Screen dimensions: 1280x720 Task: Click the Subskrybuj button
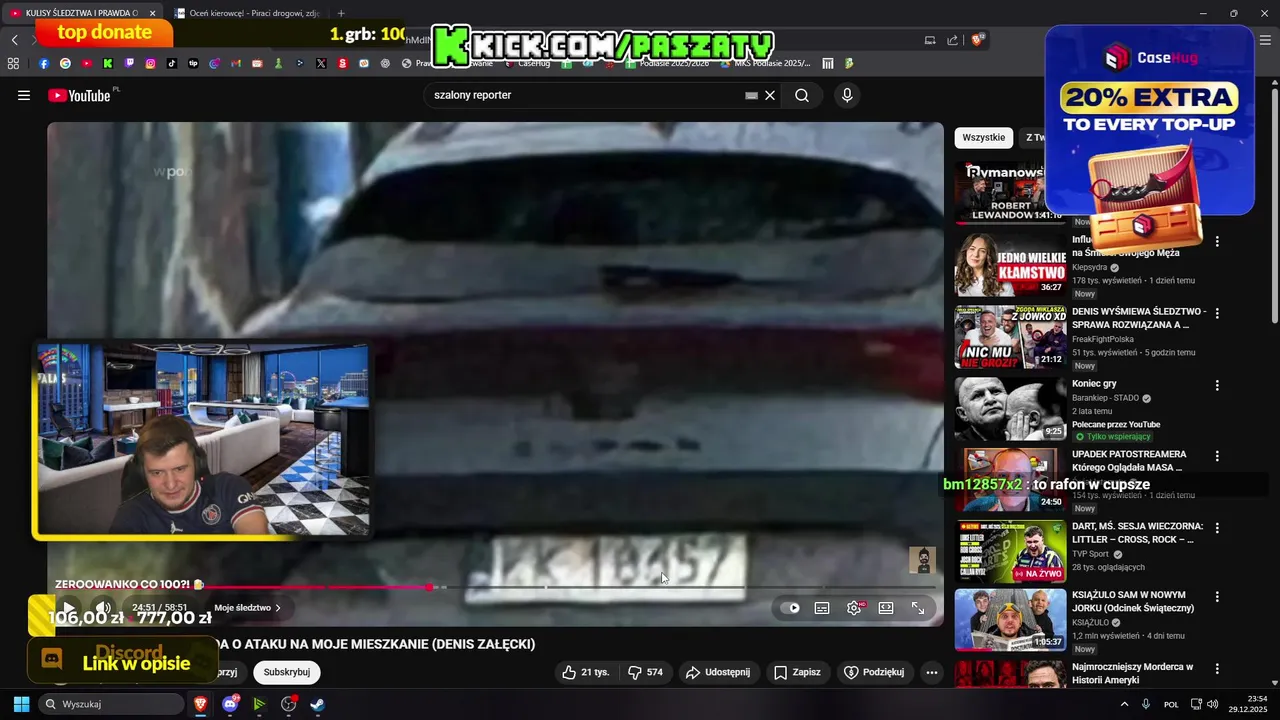tap(287, 672)
